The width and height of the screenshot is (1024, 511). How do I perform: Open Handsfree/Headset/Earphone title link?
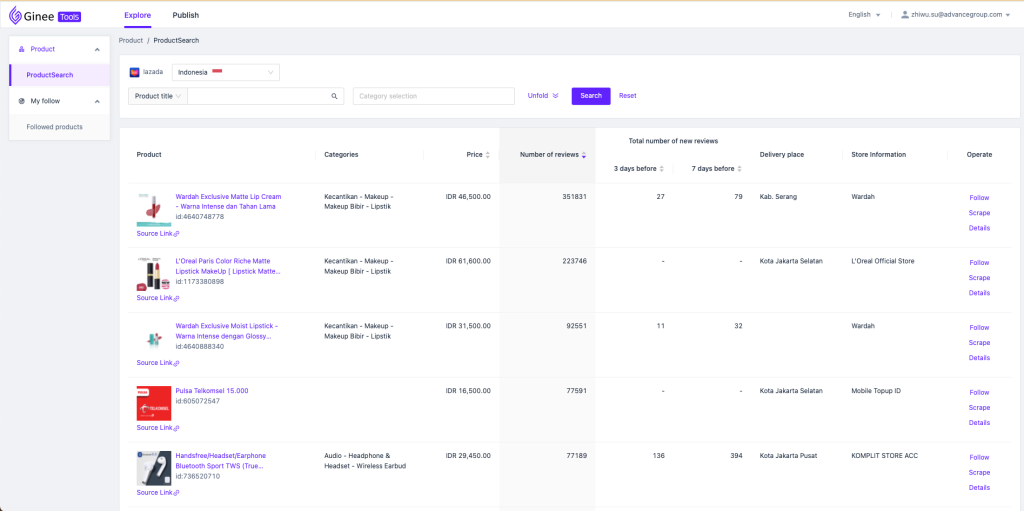click(x=221, y=461)
